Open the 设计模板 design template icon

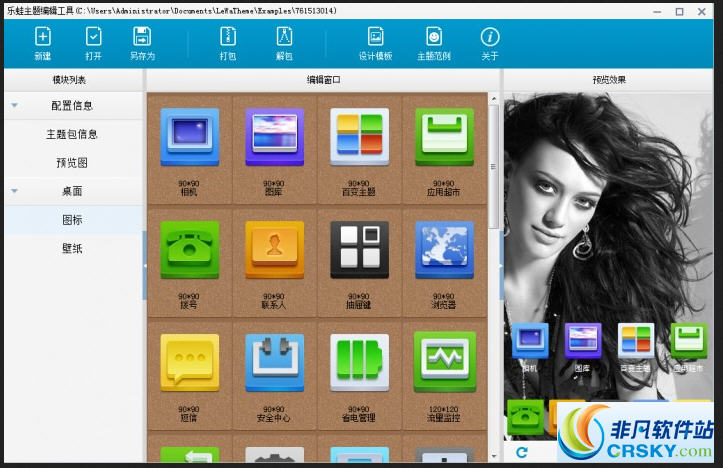[376, 43]
